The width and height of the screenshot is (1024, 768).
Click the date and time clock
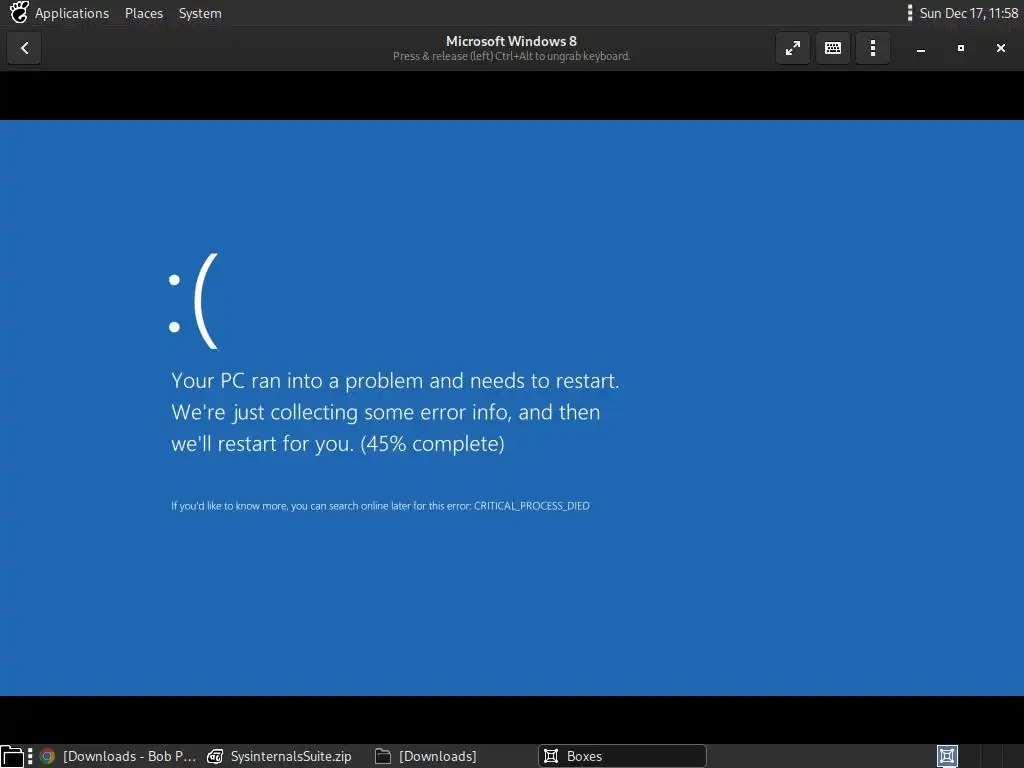(x=968, y=13)
